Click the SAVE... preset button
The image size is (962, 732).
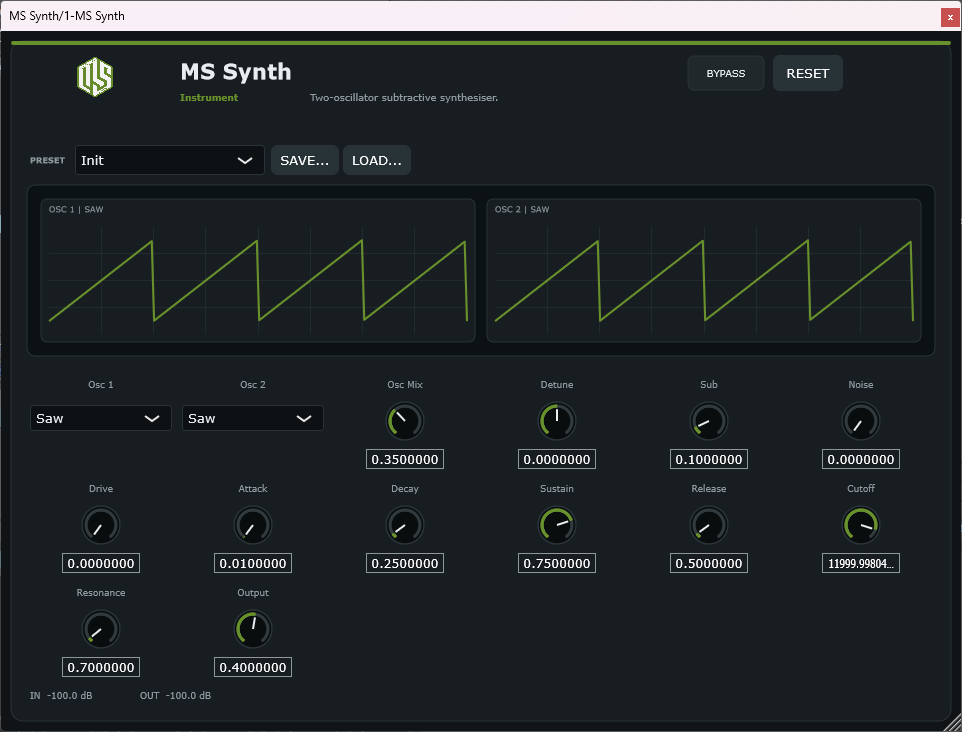point(304,160)
